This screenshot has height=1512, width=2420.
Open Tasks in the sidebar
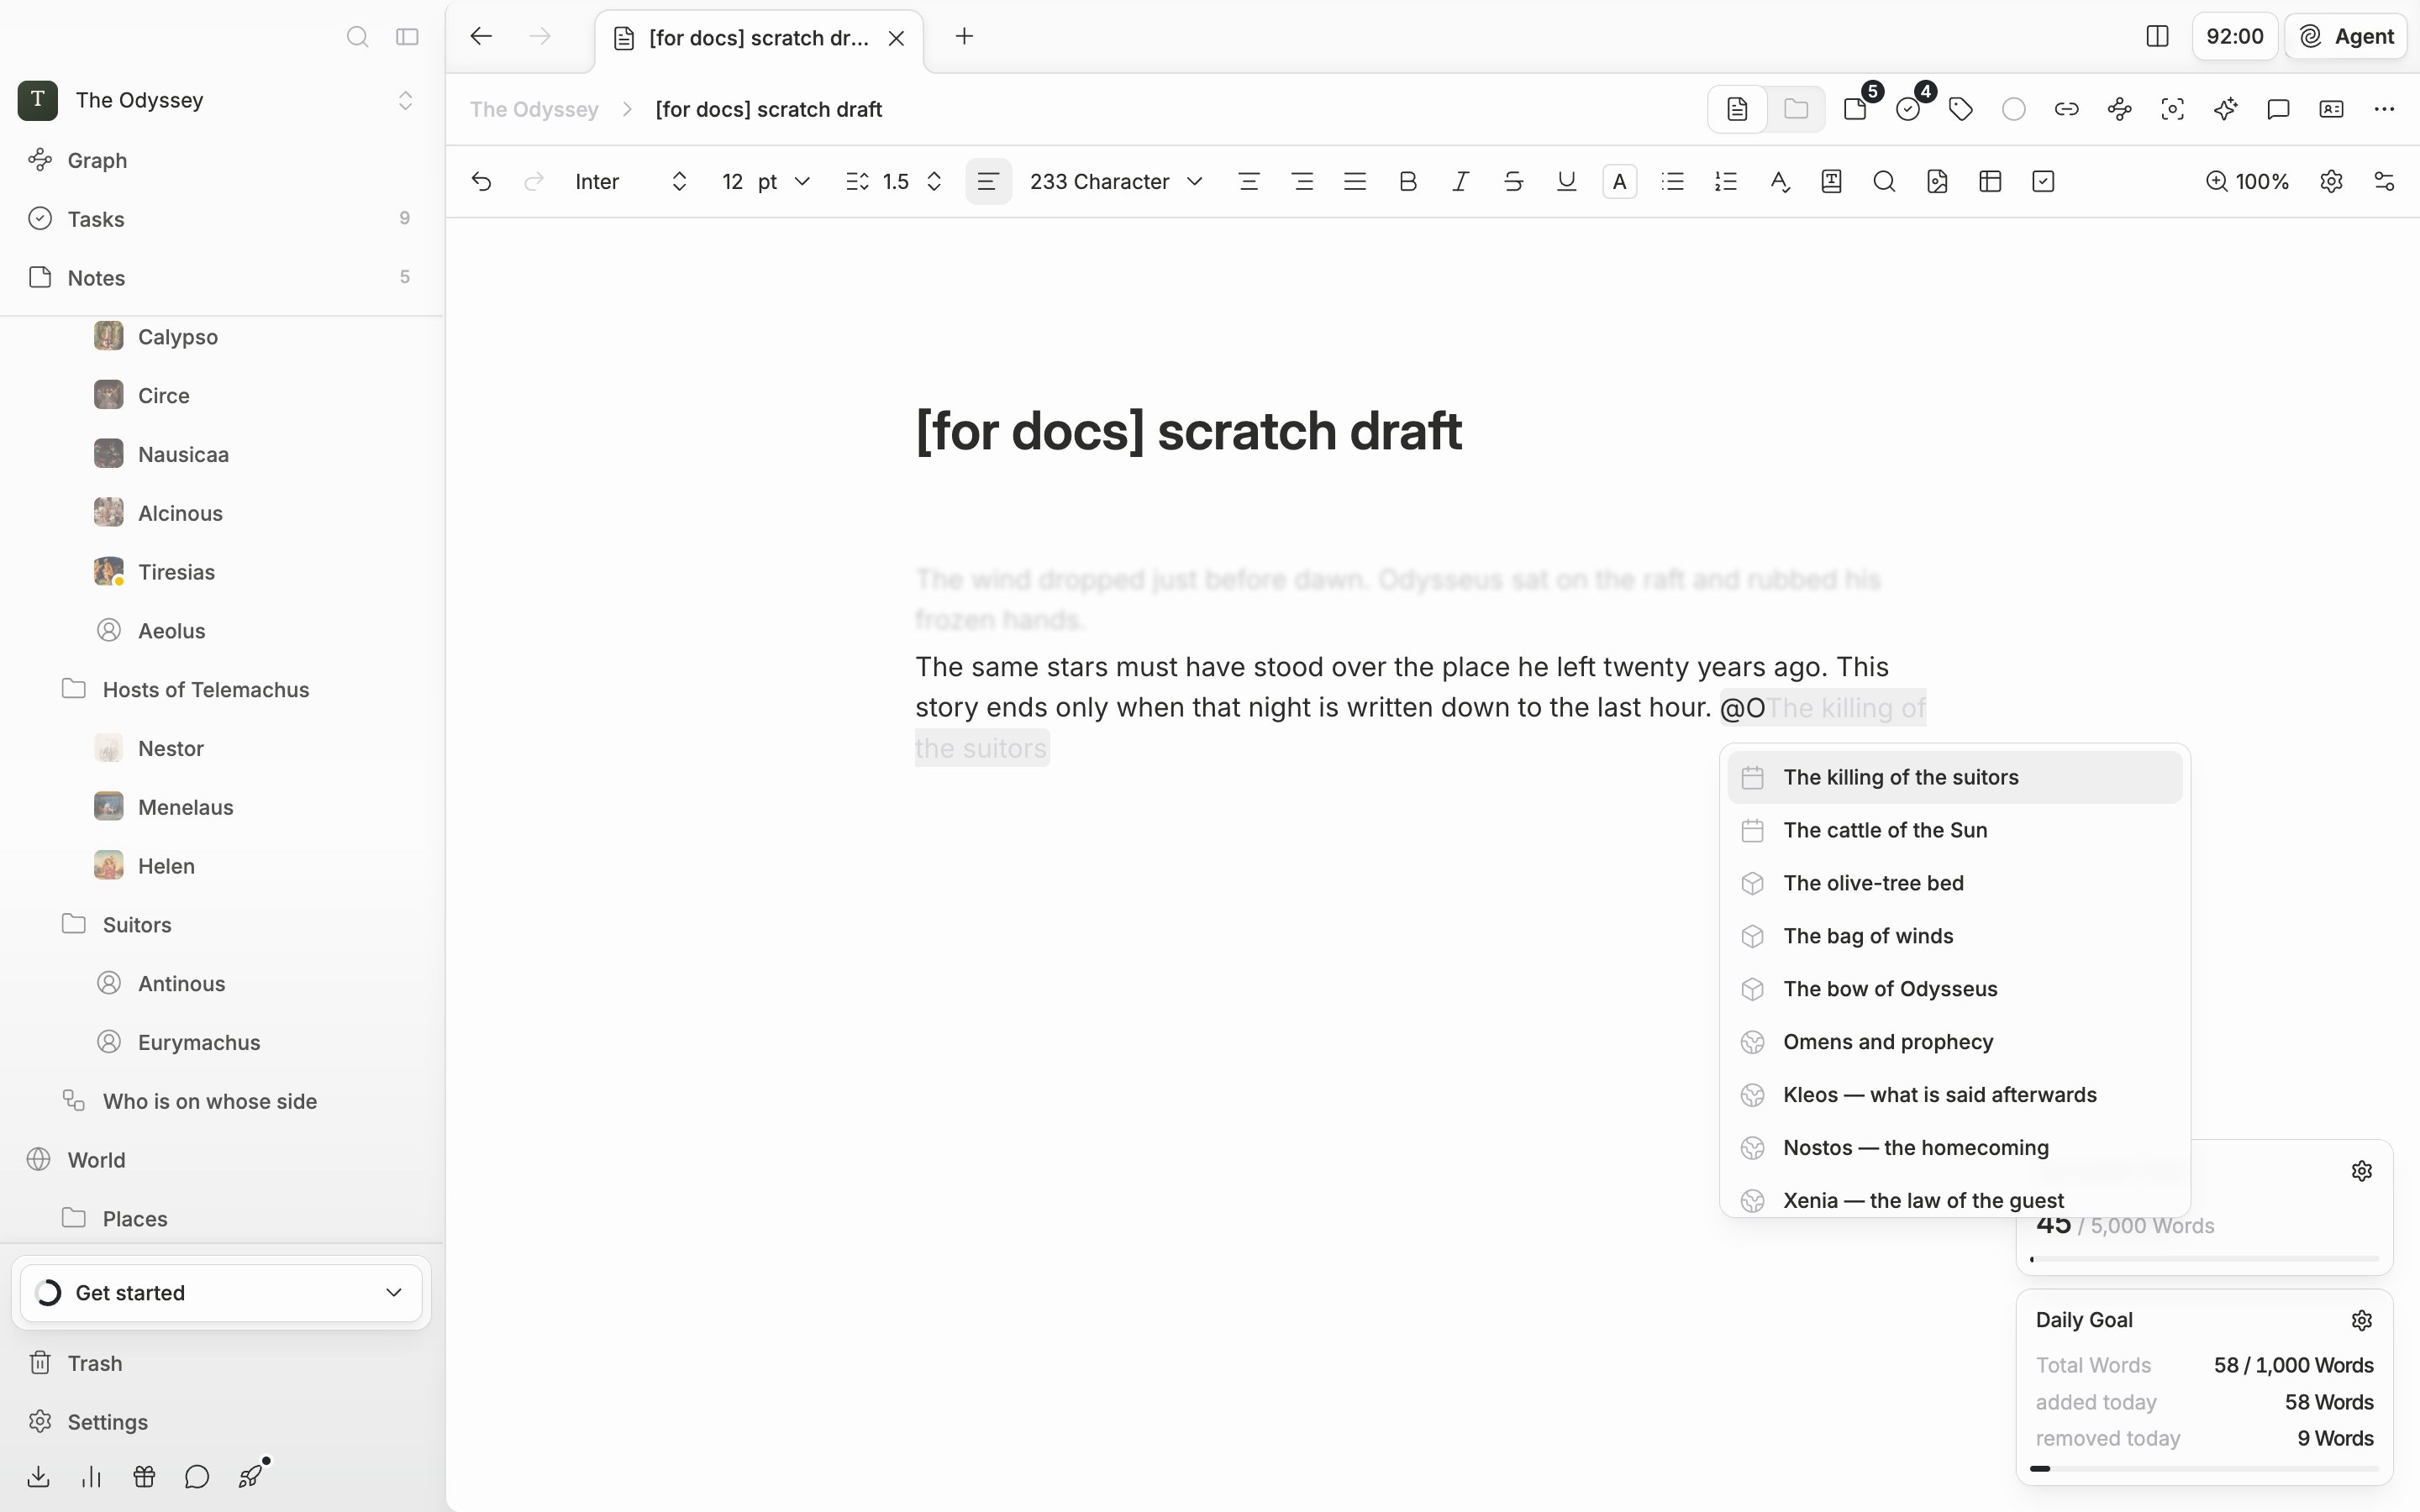(222, 219)
